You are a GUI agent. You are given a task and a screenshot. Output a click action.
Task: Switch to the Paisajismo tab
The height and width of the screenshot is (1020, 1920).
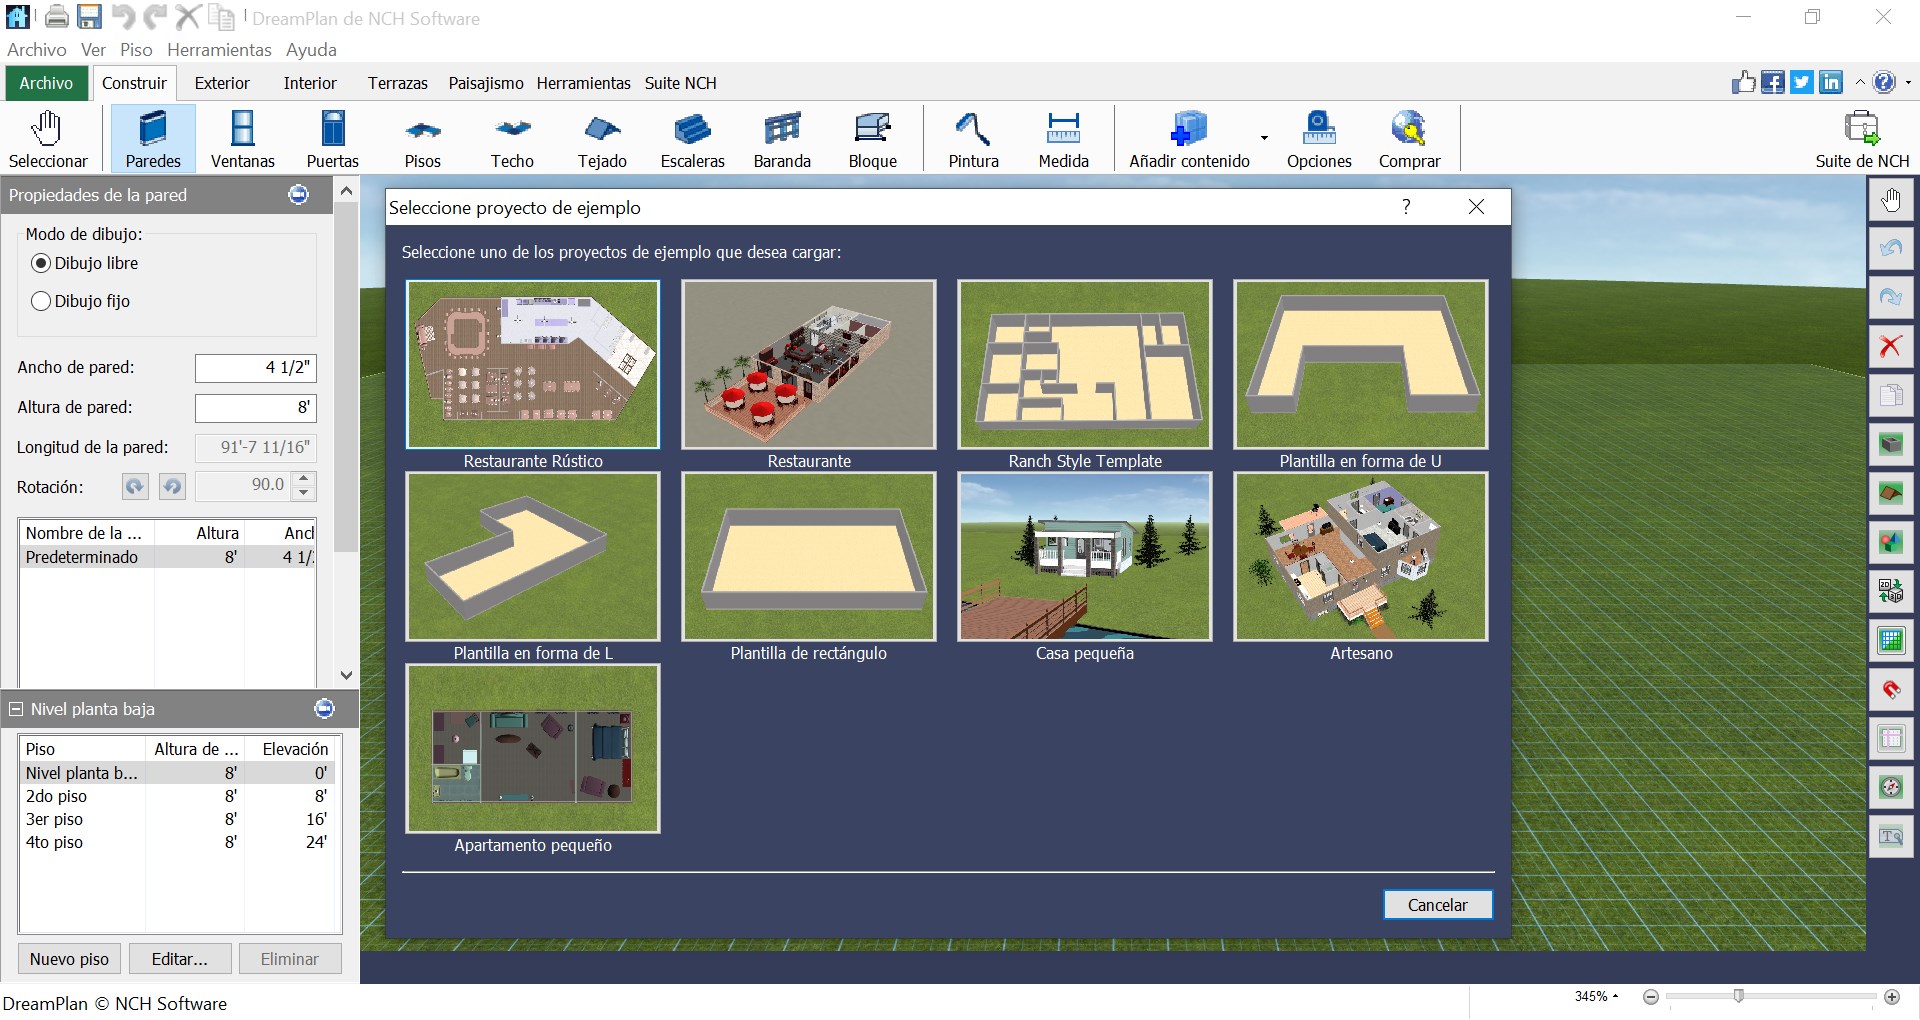(x=486, y=83)
